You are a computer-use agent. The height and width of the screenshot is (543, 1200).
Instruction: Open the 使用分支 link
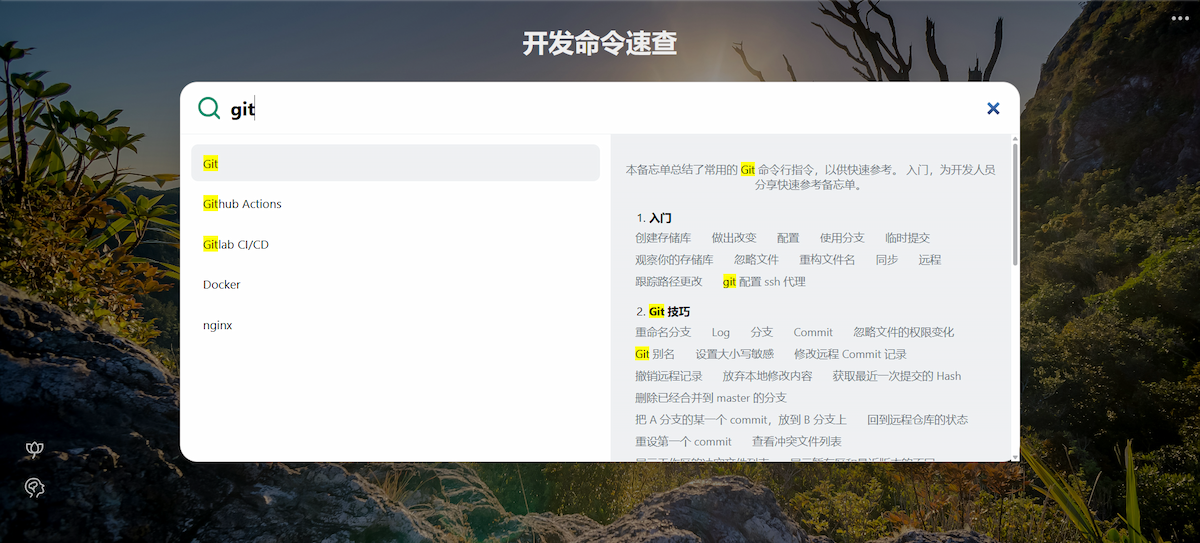[x=842, y=238]
